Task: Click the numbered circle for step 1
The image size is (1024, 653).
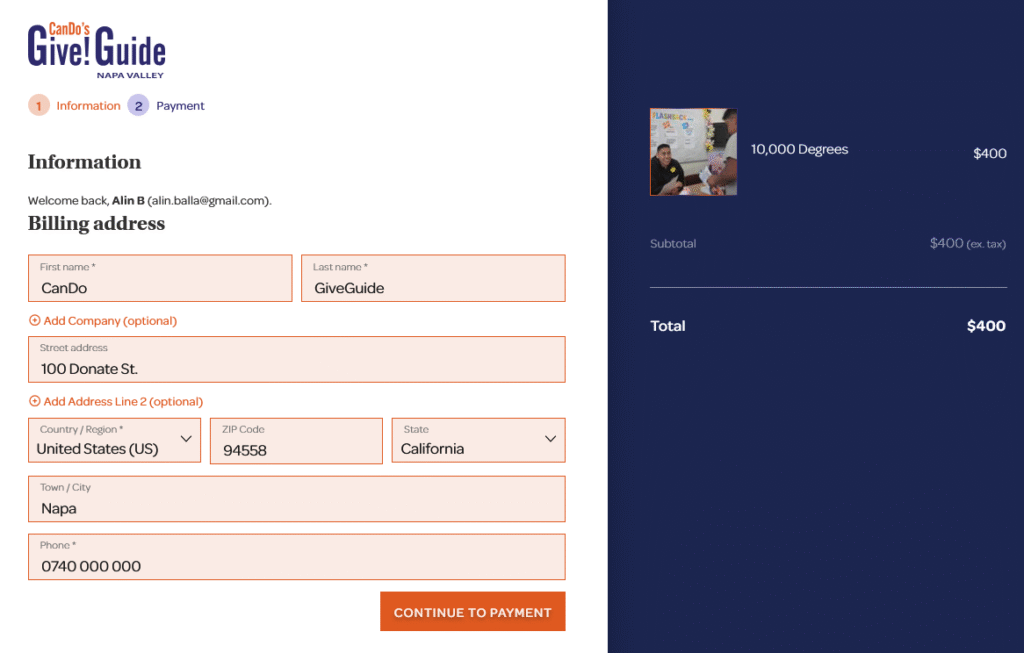Action: pos(38,105)
